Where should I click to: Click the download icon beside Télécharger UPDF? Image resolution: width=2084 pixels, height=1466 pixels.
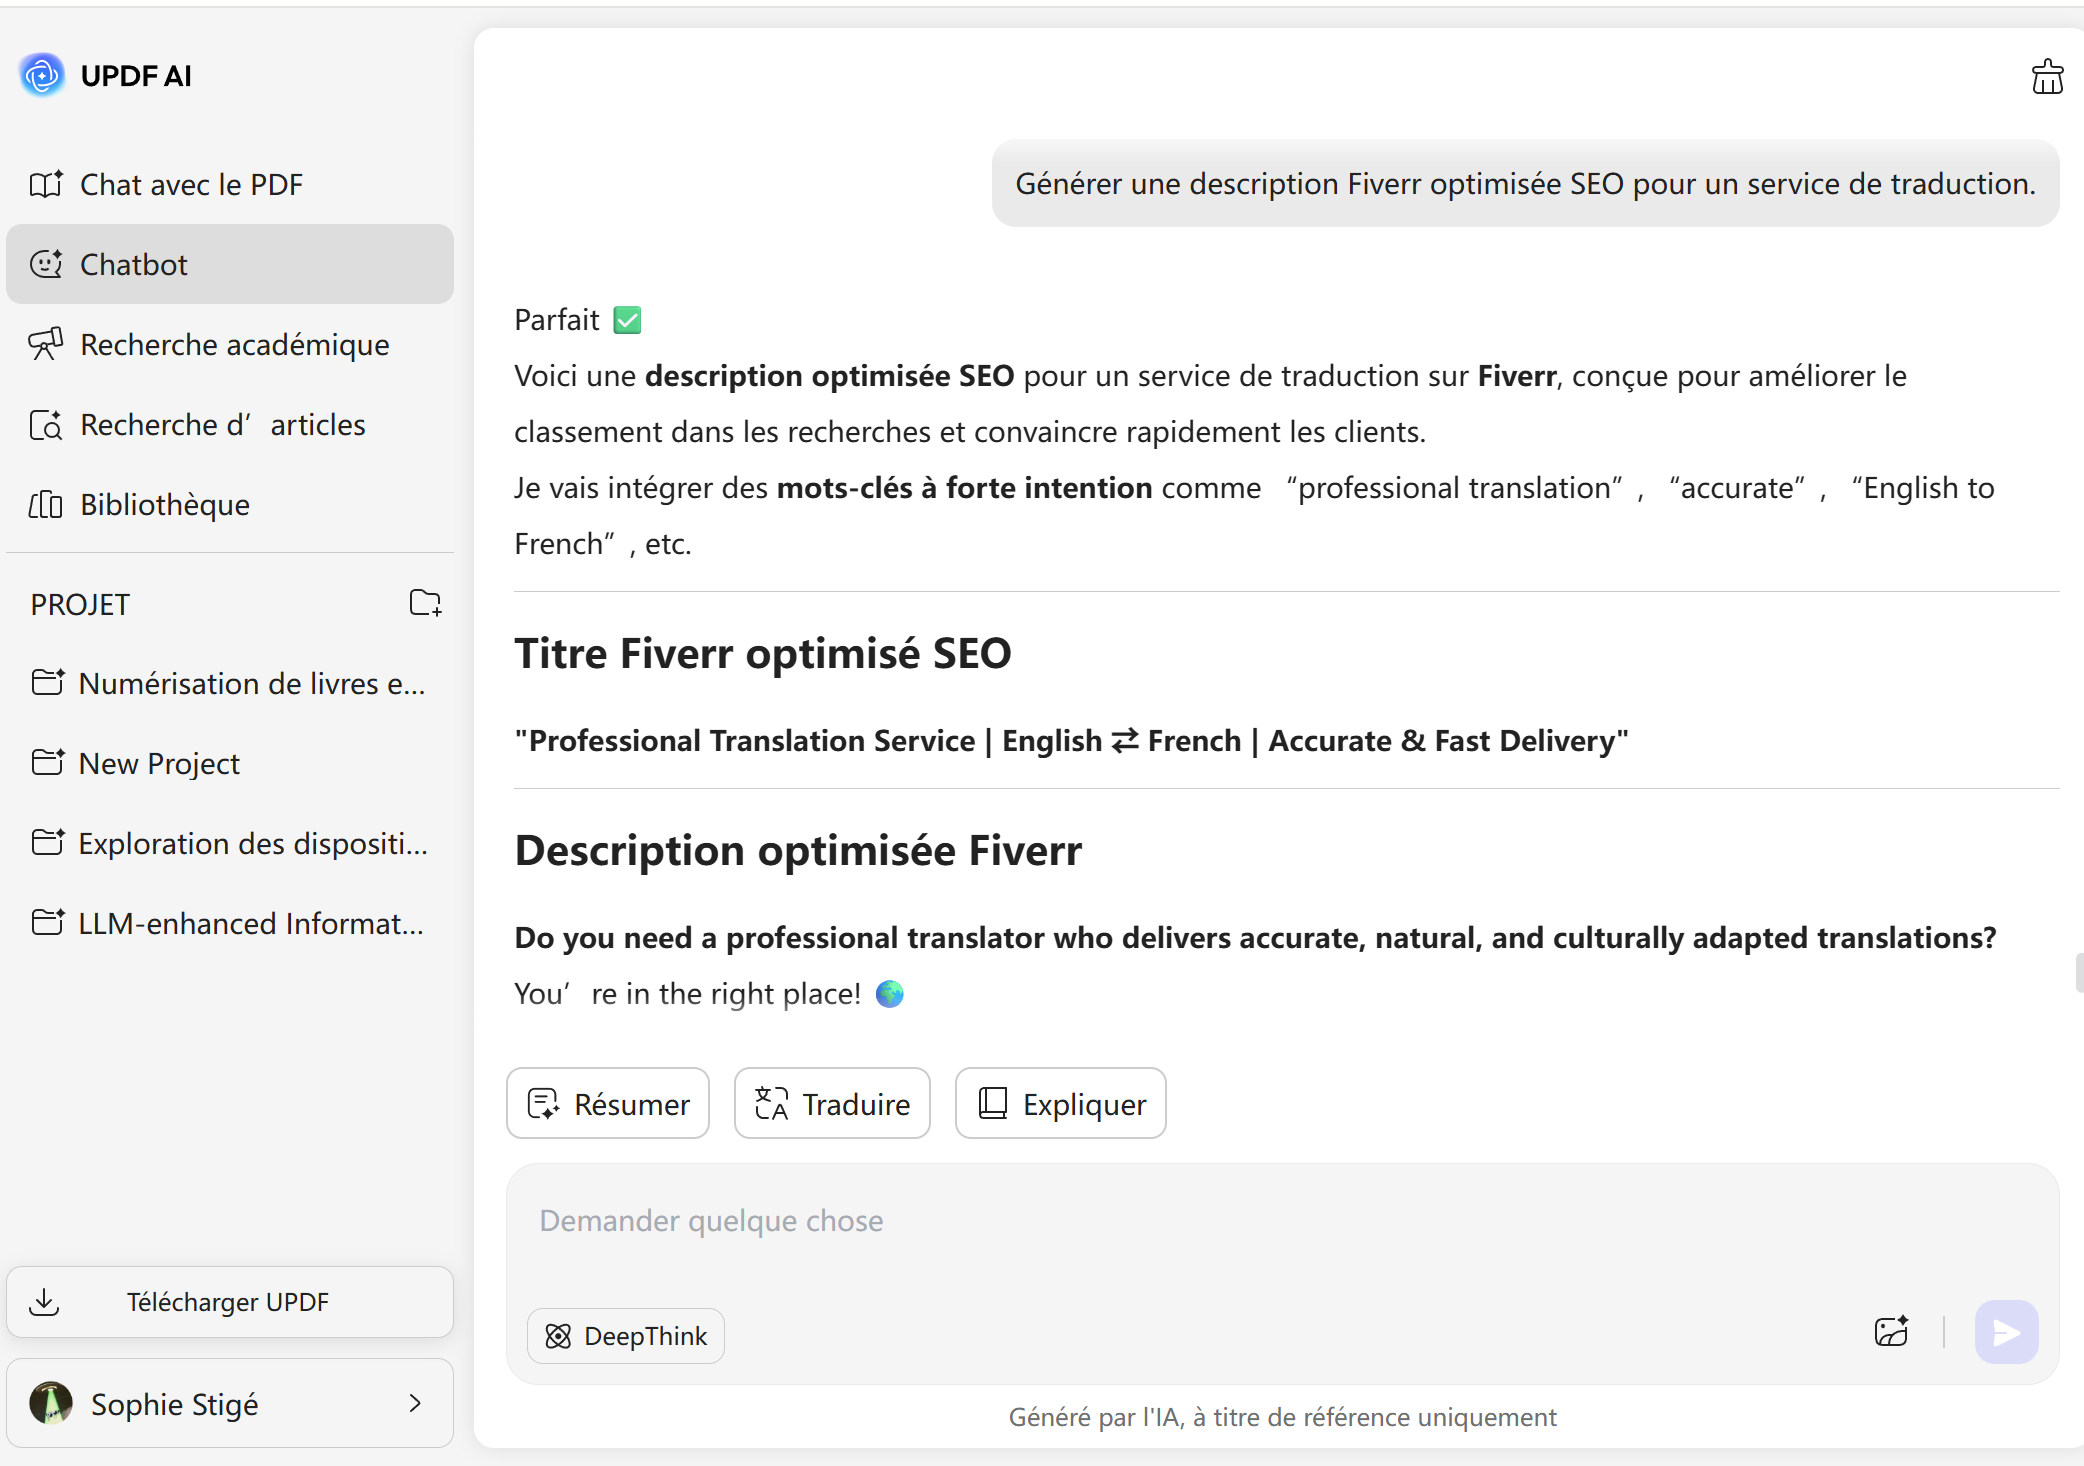(44, 1302)
